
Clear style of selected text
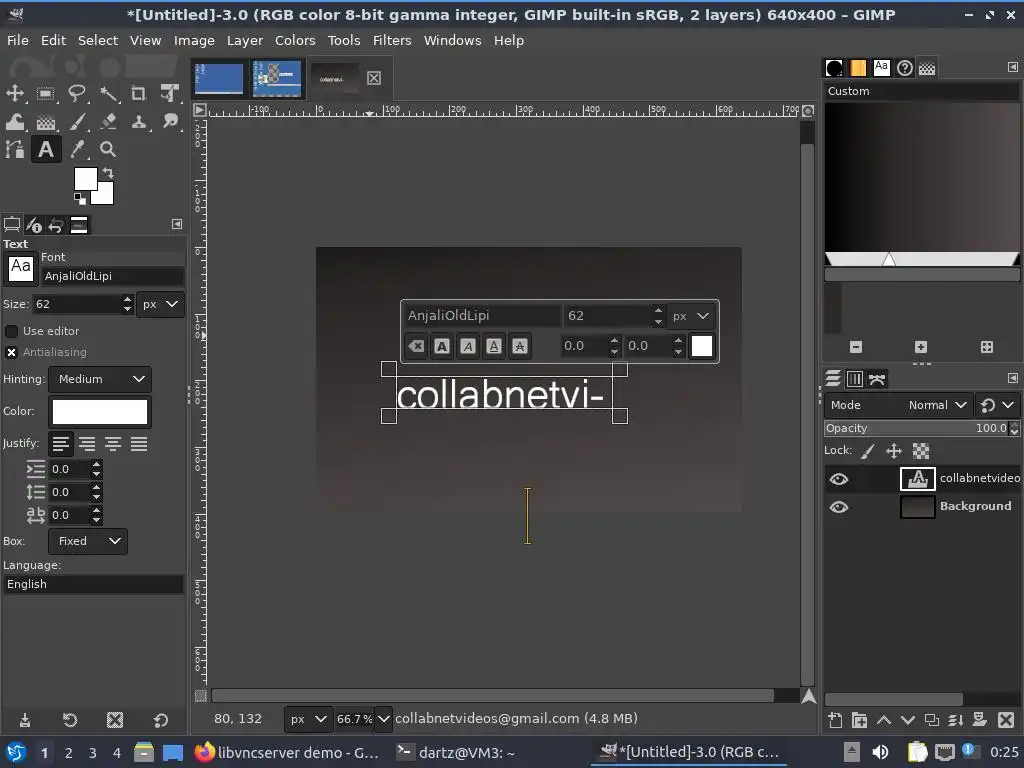click(416, 346)
